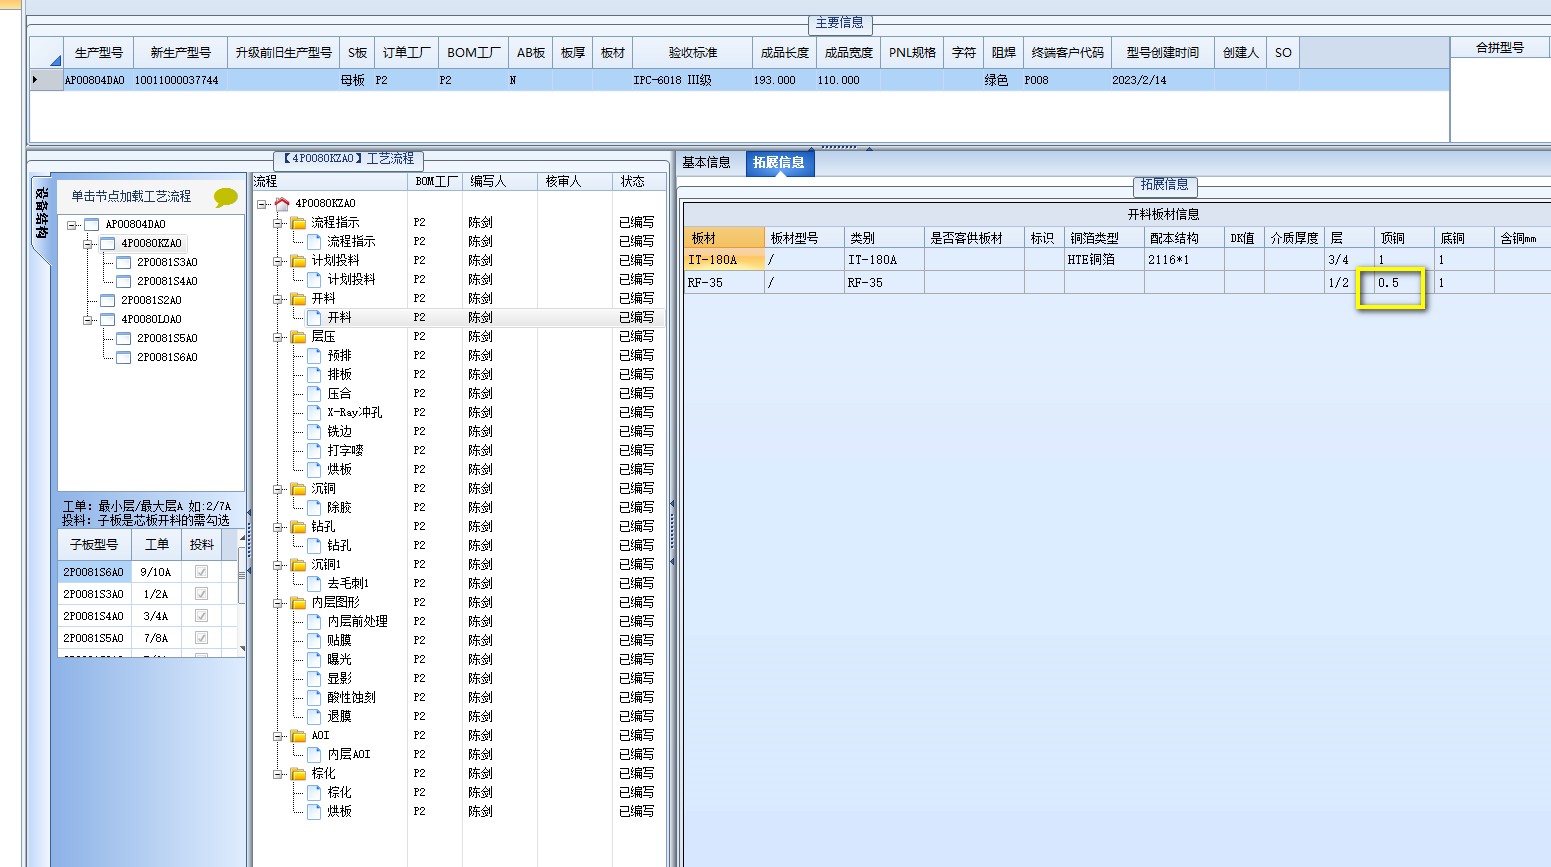The height and width of the screenshot is (867, 1551).
Task: Click the HTE铜箔 cell
Action: (x=1104, y=260)
